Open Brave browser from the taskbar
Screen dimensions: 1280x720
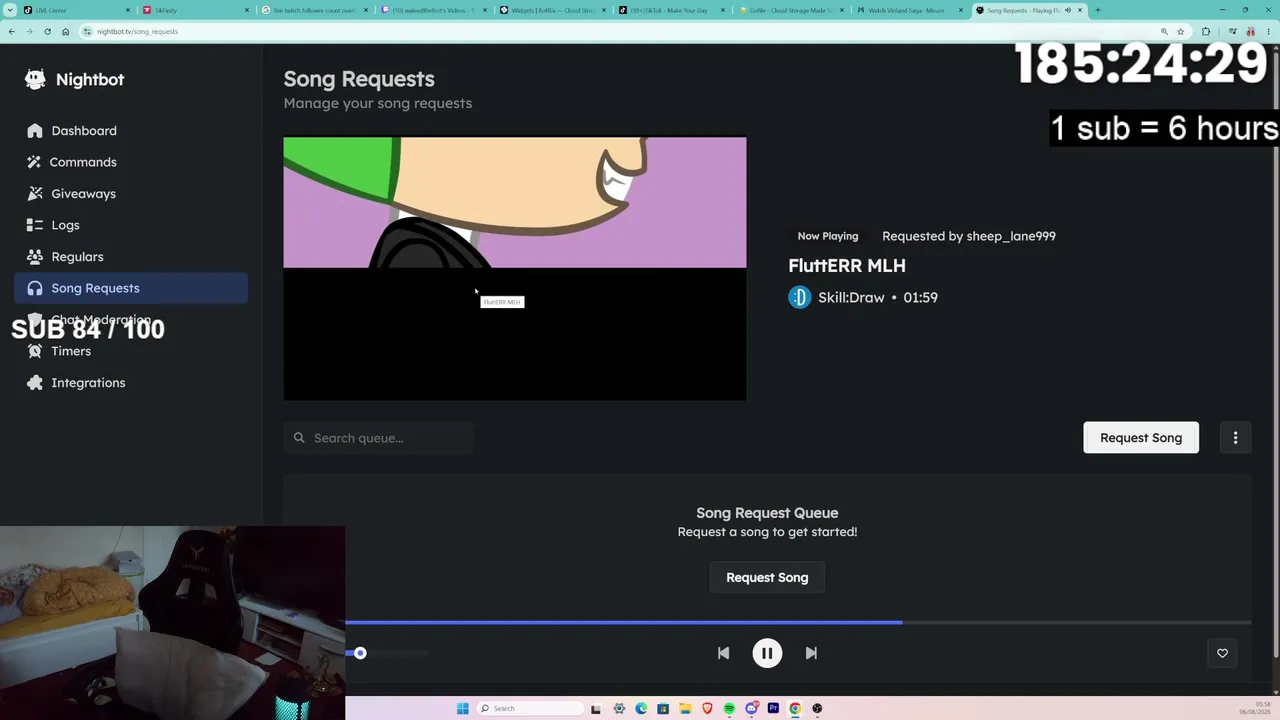pyautogui.click(x=707, y=708)
